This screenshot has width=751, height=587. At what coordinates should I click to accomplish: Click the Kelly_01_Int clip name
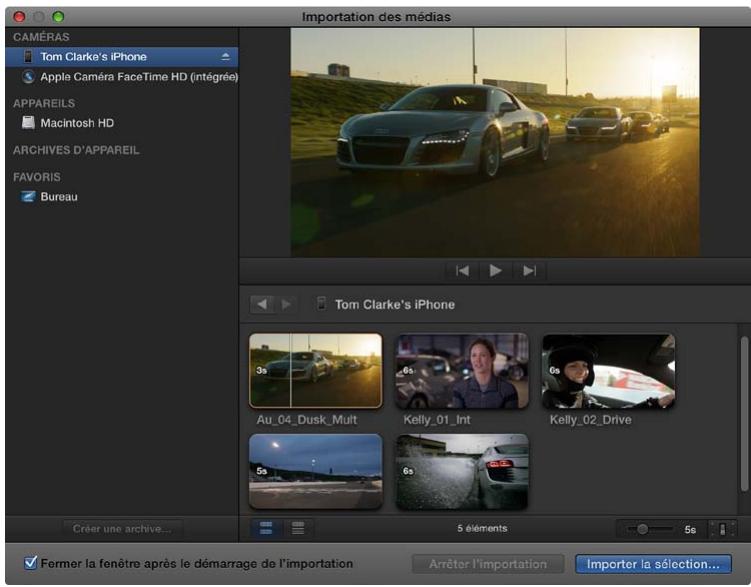tap(437, 420)
